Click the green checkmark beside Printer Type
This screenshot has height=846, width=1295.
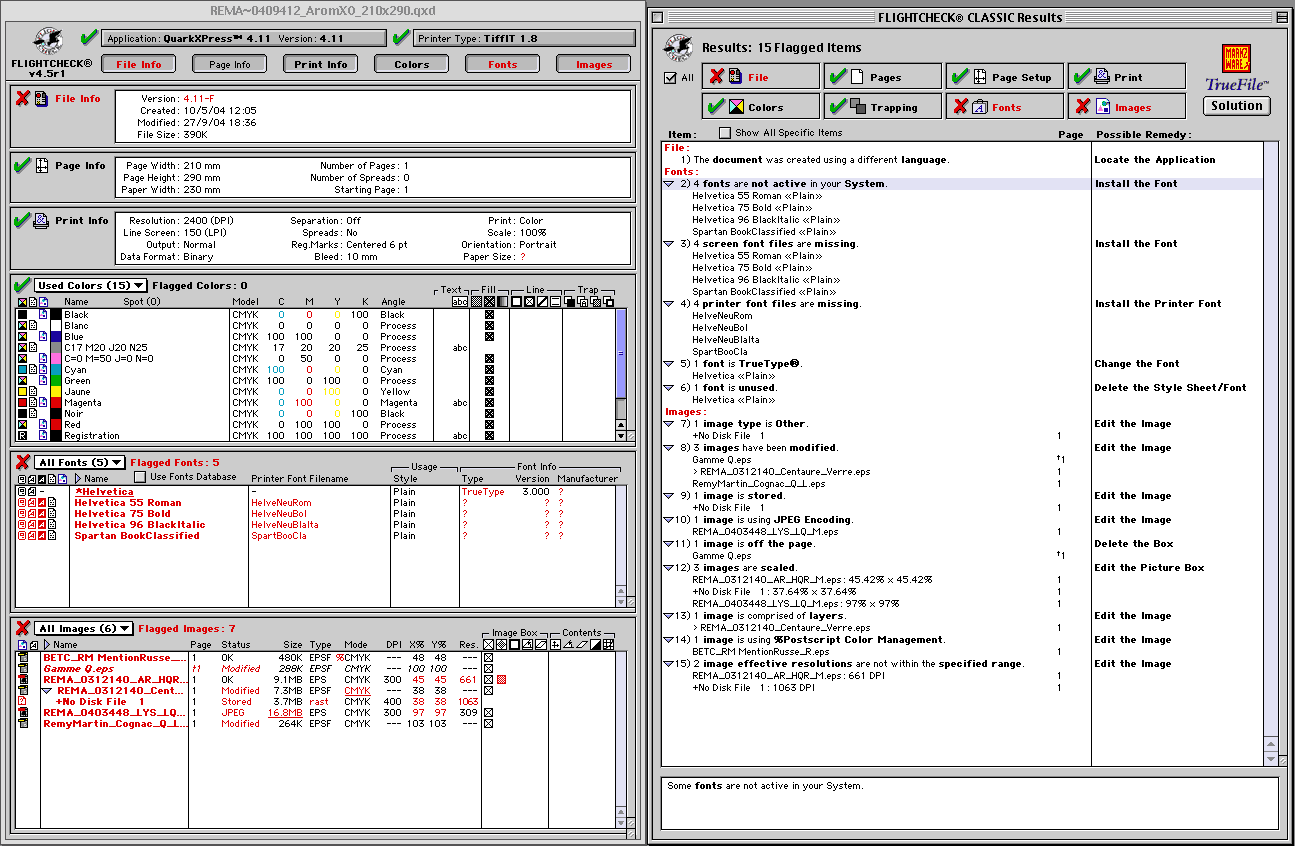401,38
